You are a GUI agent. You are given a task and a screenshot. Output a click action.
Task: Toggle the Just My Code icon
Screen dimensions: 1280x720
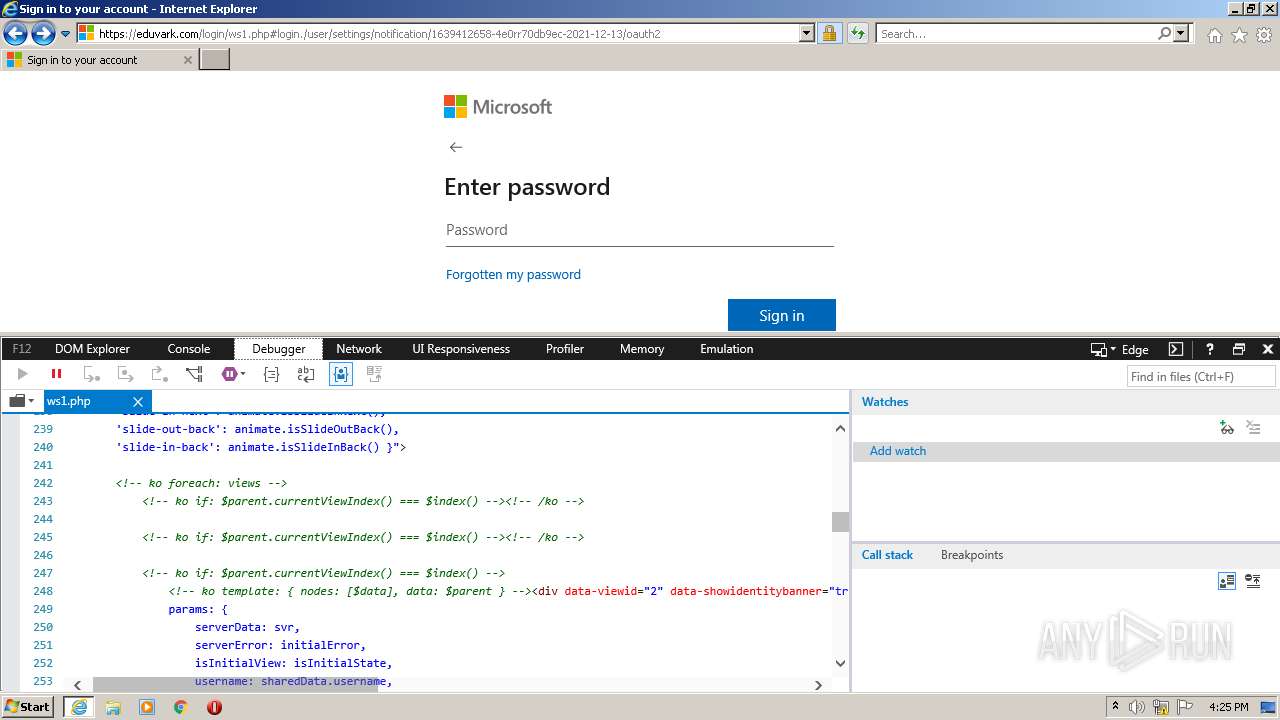click(x=341, y=374)
